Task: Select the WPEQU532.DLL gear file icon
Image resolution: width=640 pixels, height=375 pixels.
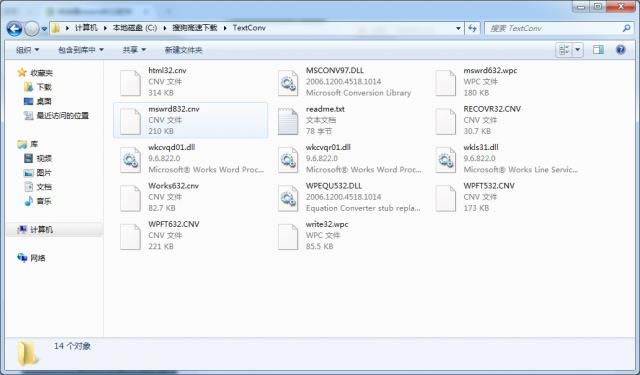Action: coord(288,198)
